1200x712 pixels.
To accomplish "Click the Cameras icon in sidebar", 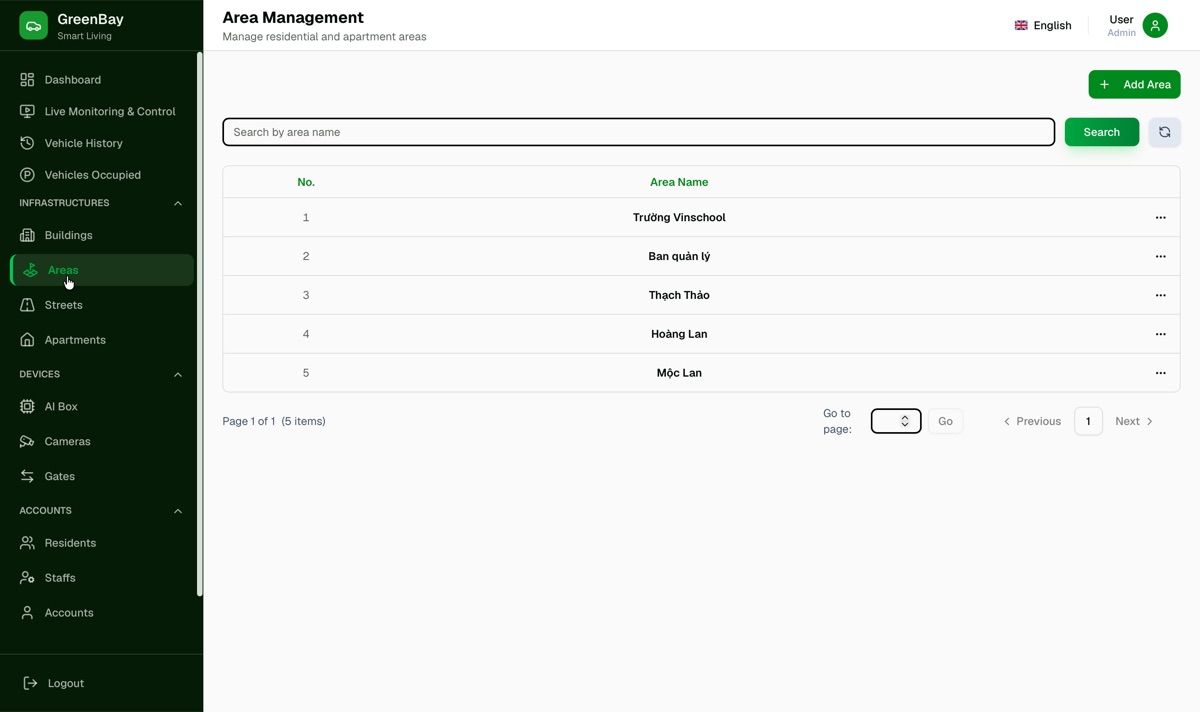I will point(27,441).
